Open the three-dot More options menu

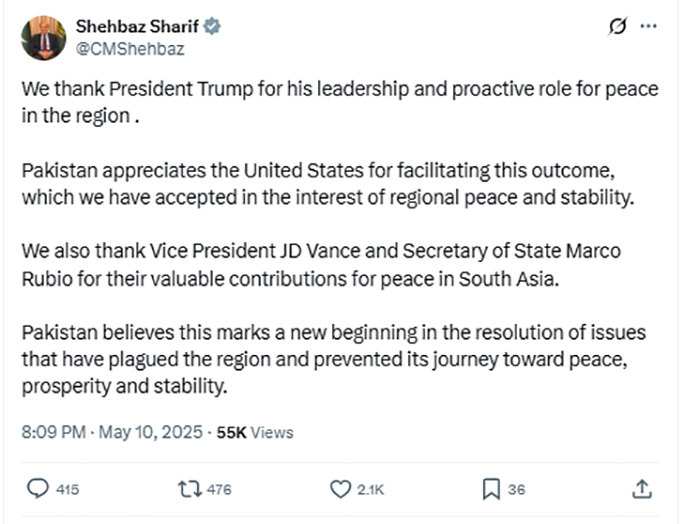[648, 26]
